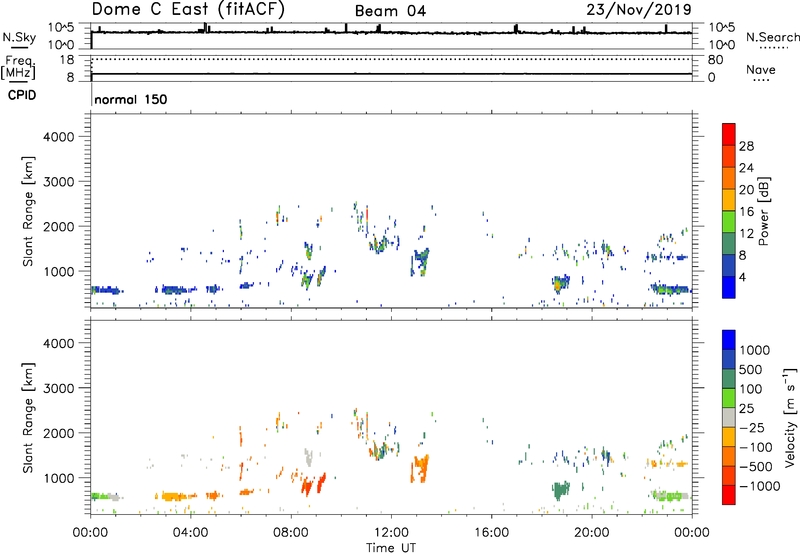Click the '16:00' time axis tick label

pyautogui.click(x=491, y=533)
